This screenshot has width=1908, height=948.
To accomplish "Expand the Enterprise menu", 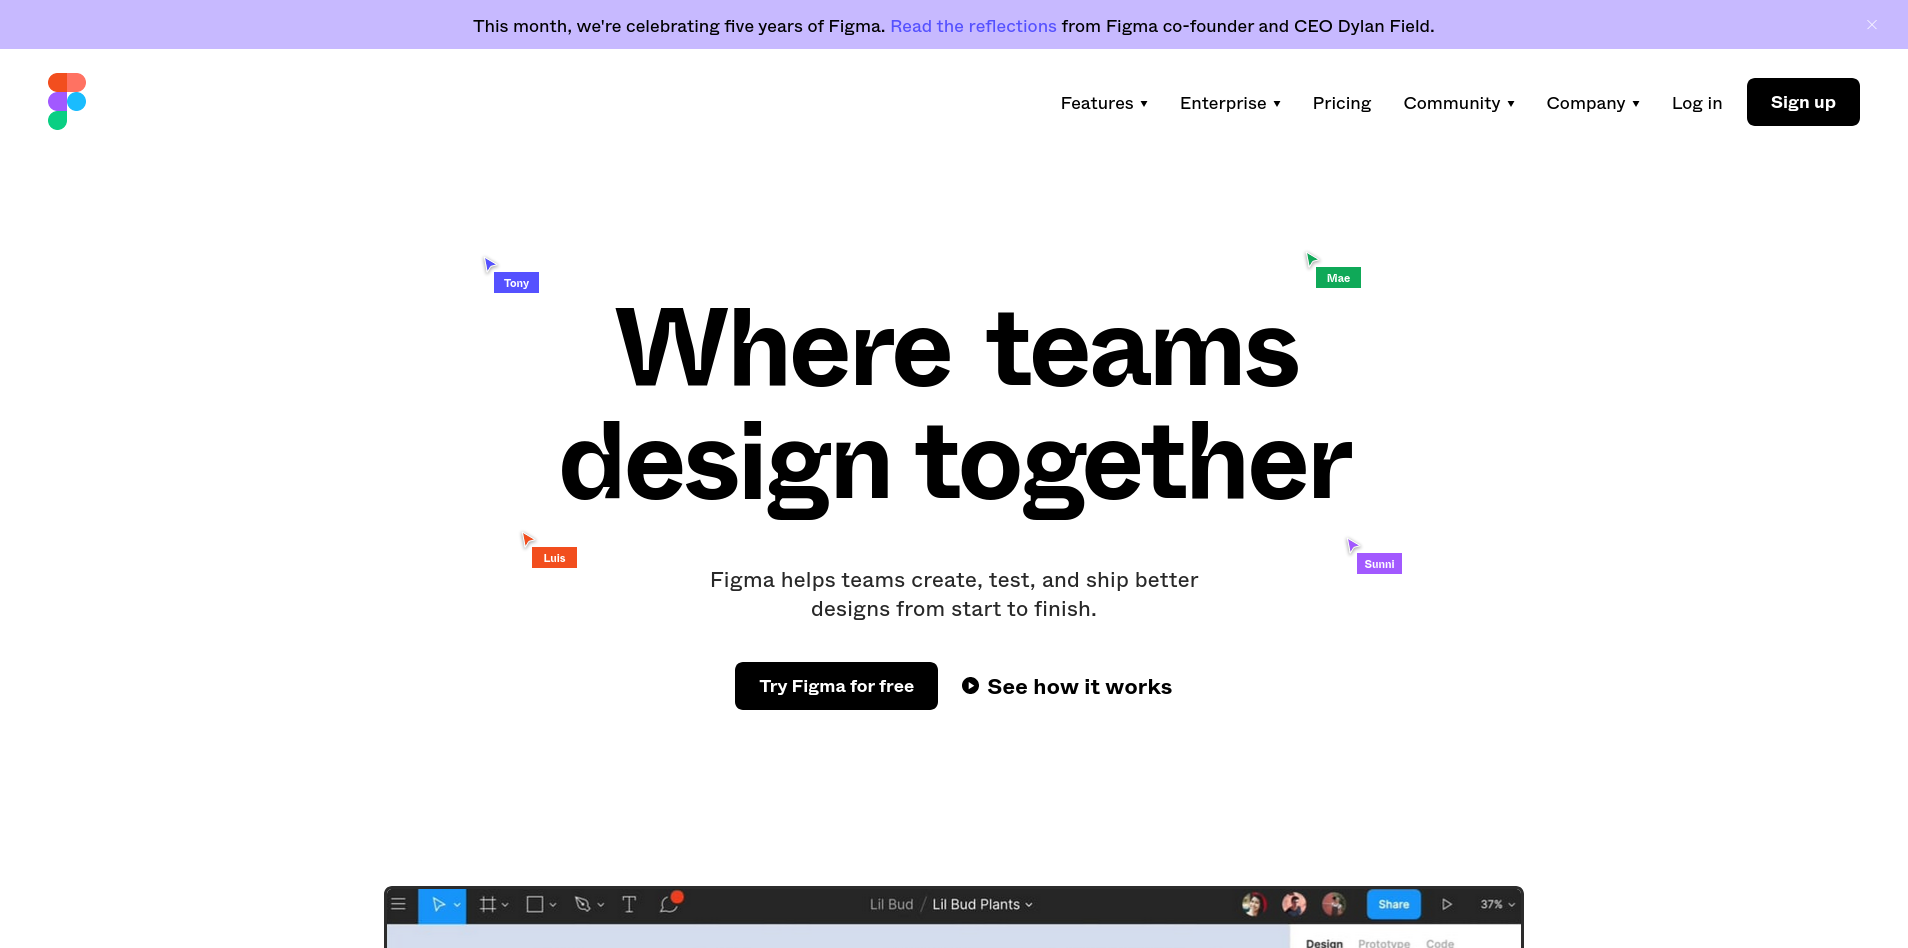I will 1230,103.
